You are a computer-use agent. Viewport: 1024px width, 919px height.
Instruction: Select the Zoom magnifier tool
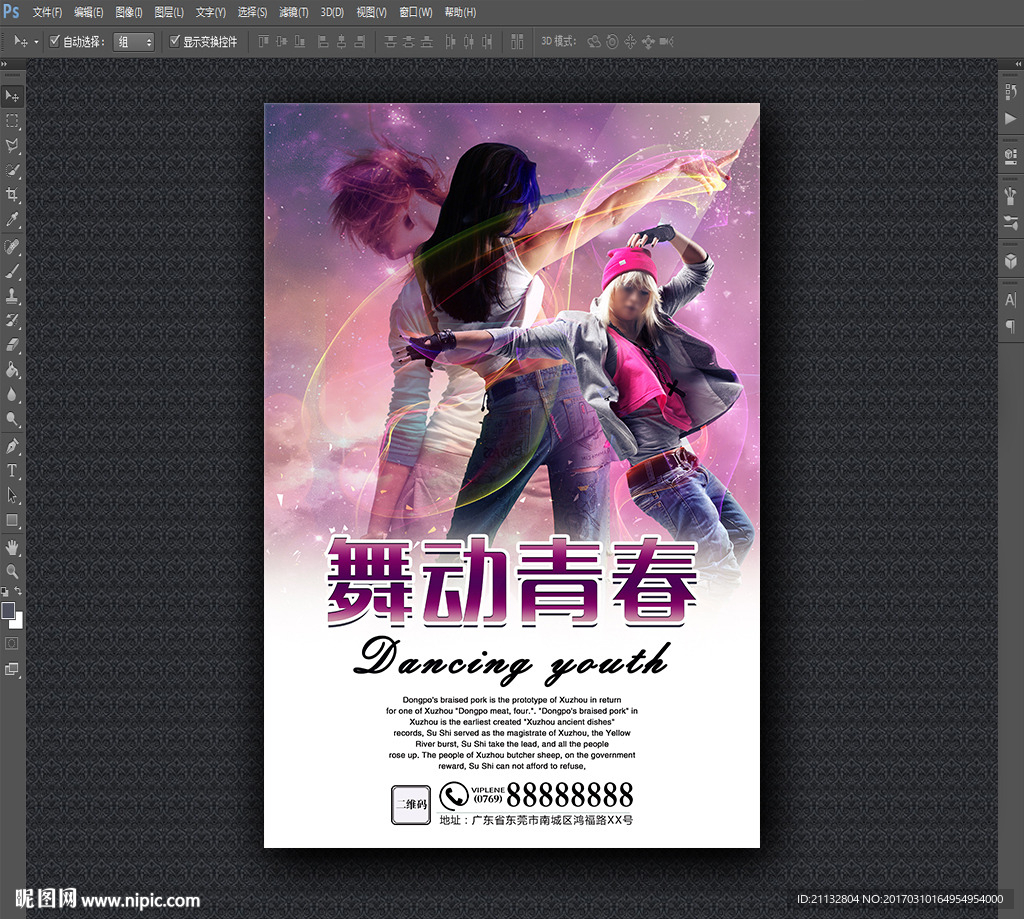(12, 572)
